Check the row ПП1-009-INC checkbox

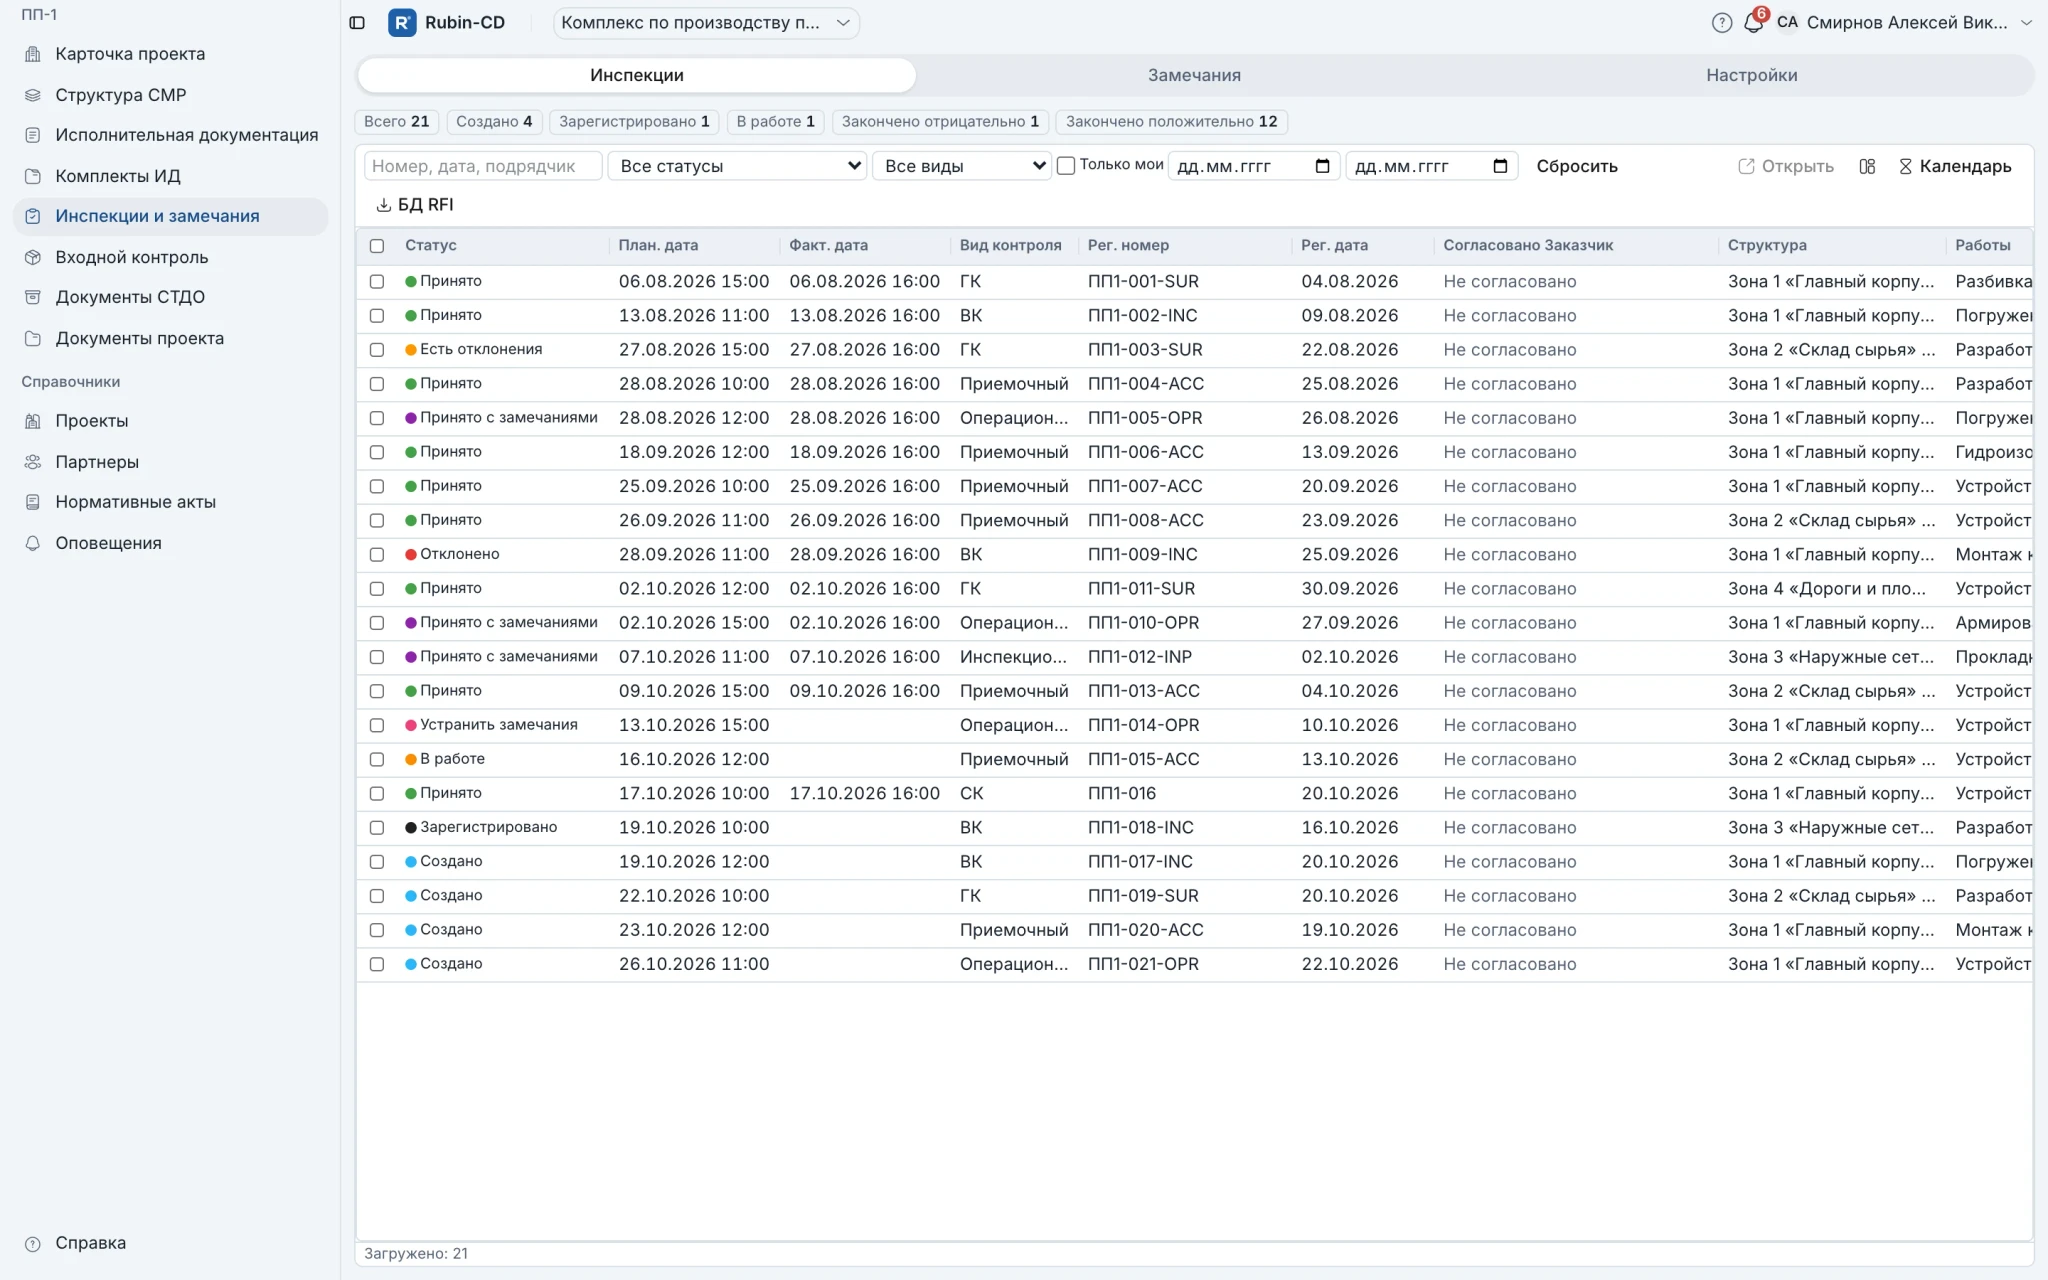click(x=377, y=554)
